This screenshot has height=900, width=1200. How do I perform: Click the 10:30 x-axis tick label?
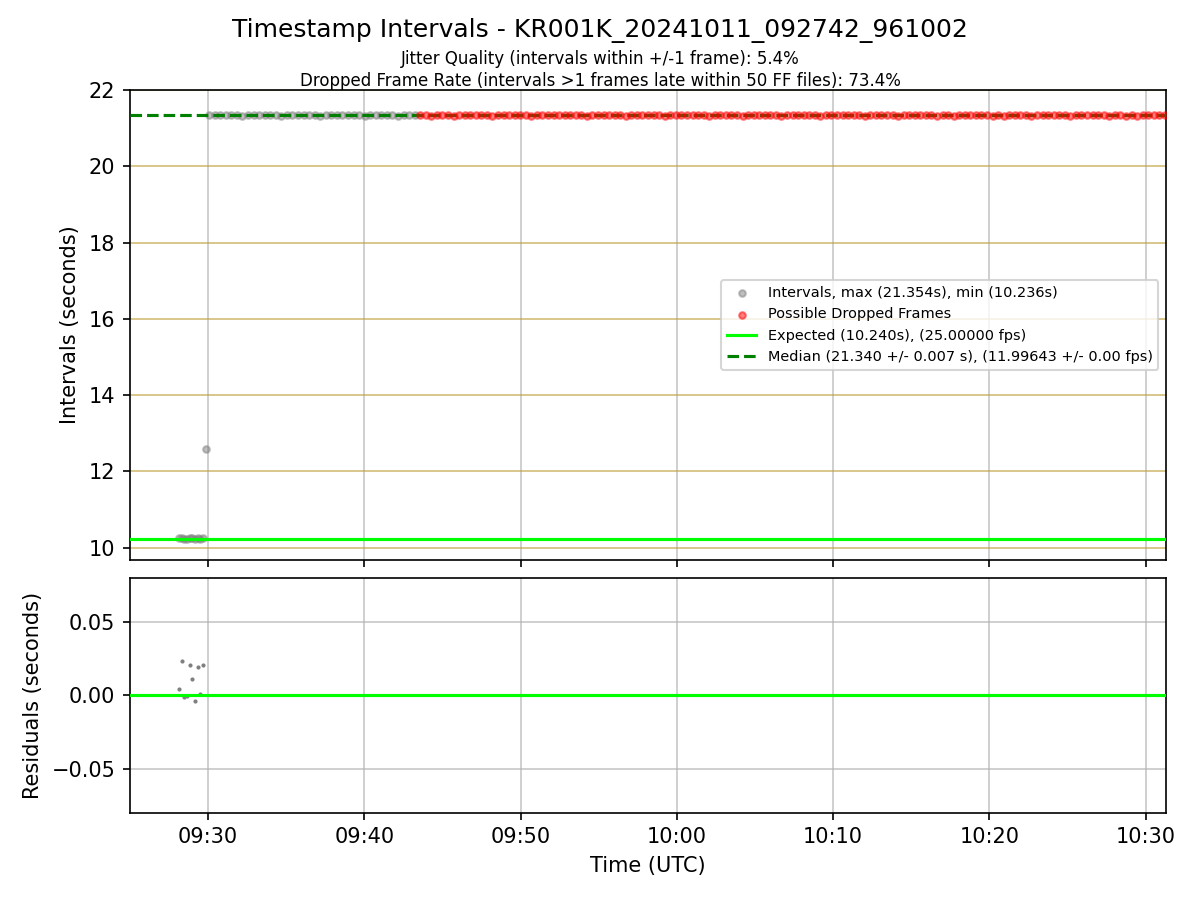1146,835
